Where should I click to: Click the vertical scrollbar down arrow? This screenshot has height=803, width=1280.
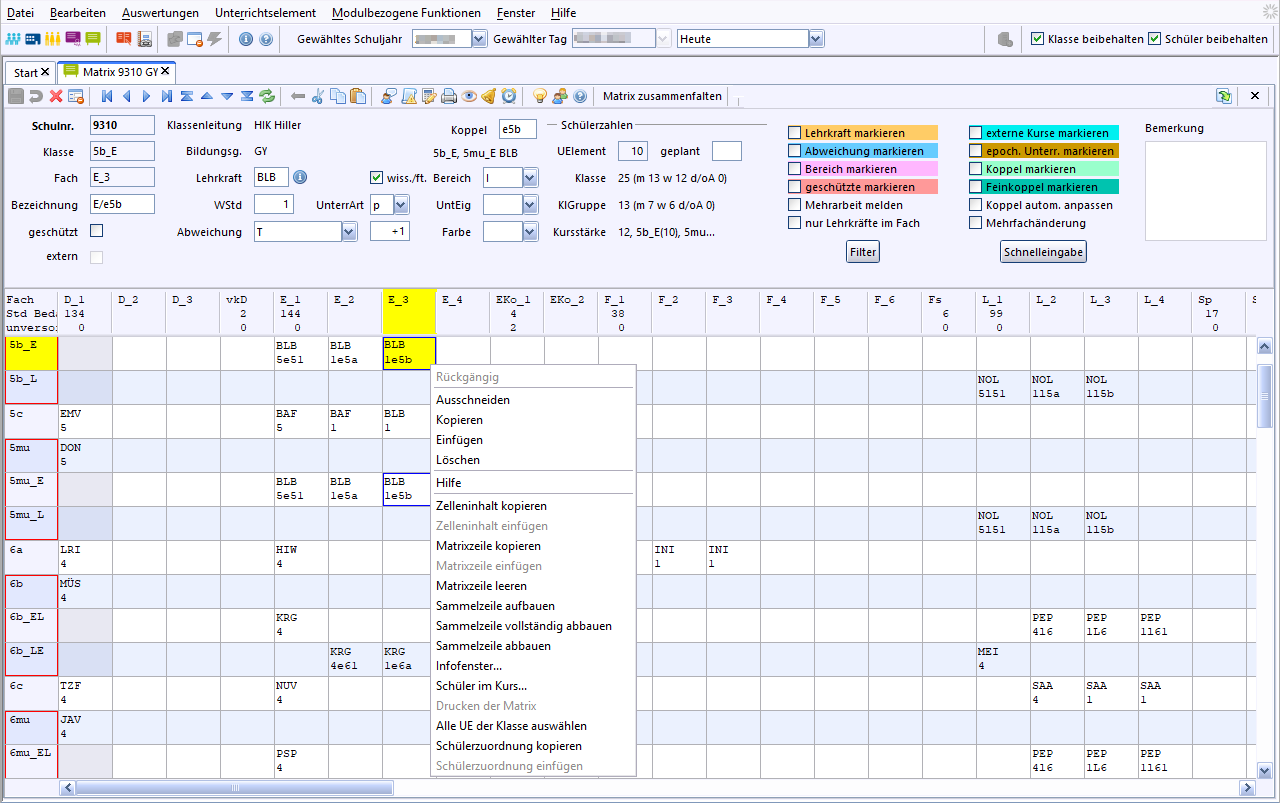1264,771
